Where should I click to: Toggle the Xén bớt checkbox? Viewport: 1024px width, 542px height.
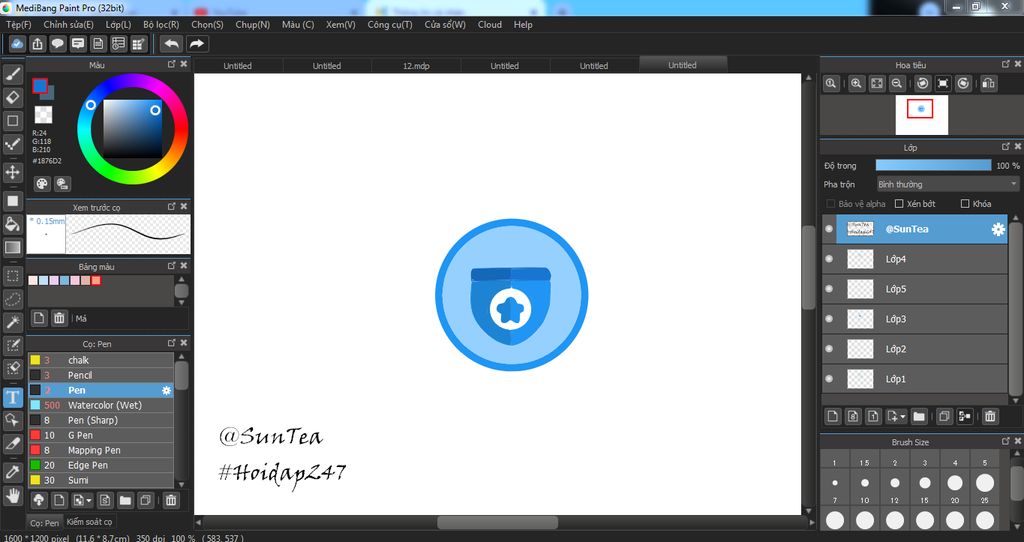[x=899, y=204]
